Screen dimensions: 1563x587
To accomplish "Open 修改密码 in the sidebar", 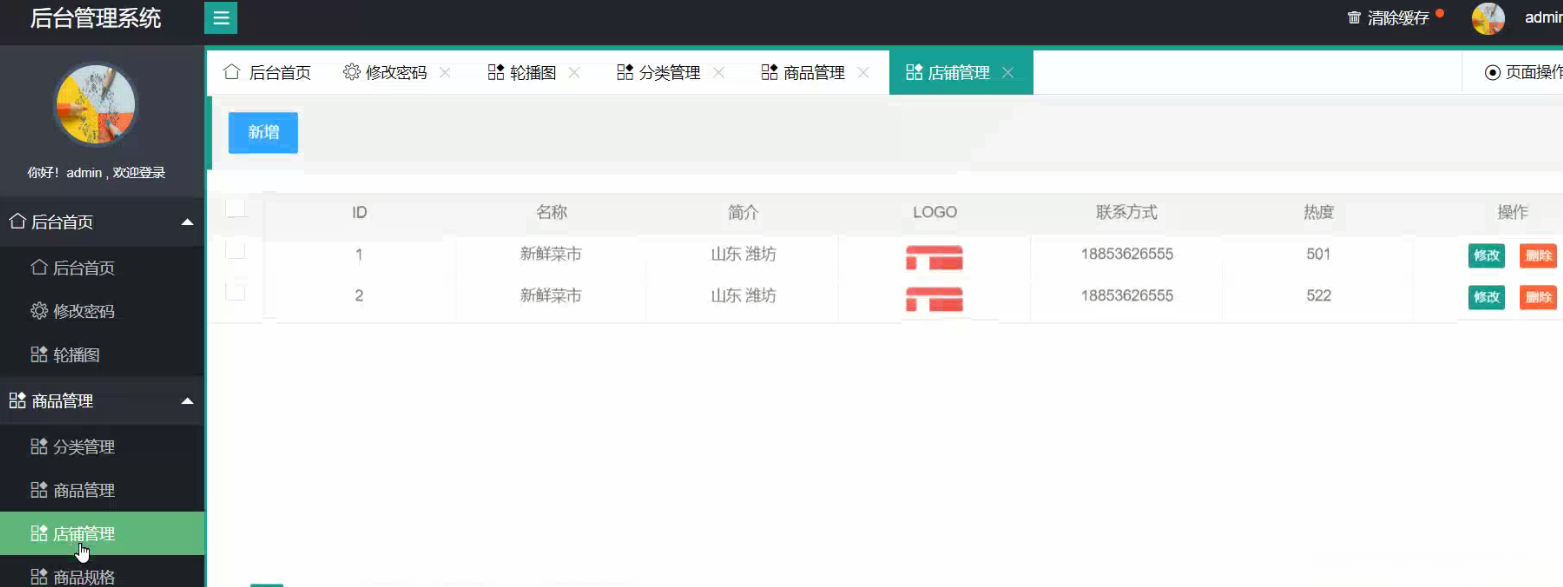I will [102, 311].
